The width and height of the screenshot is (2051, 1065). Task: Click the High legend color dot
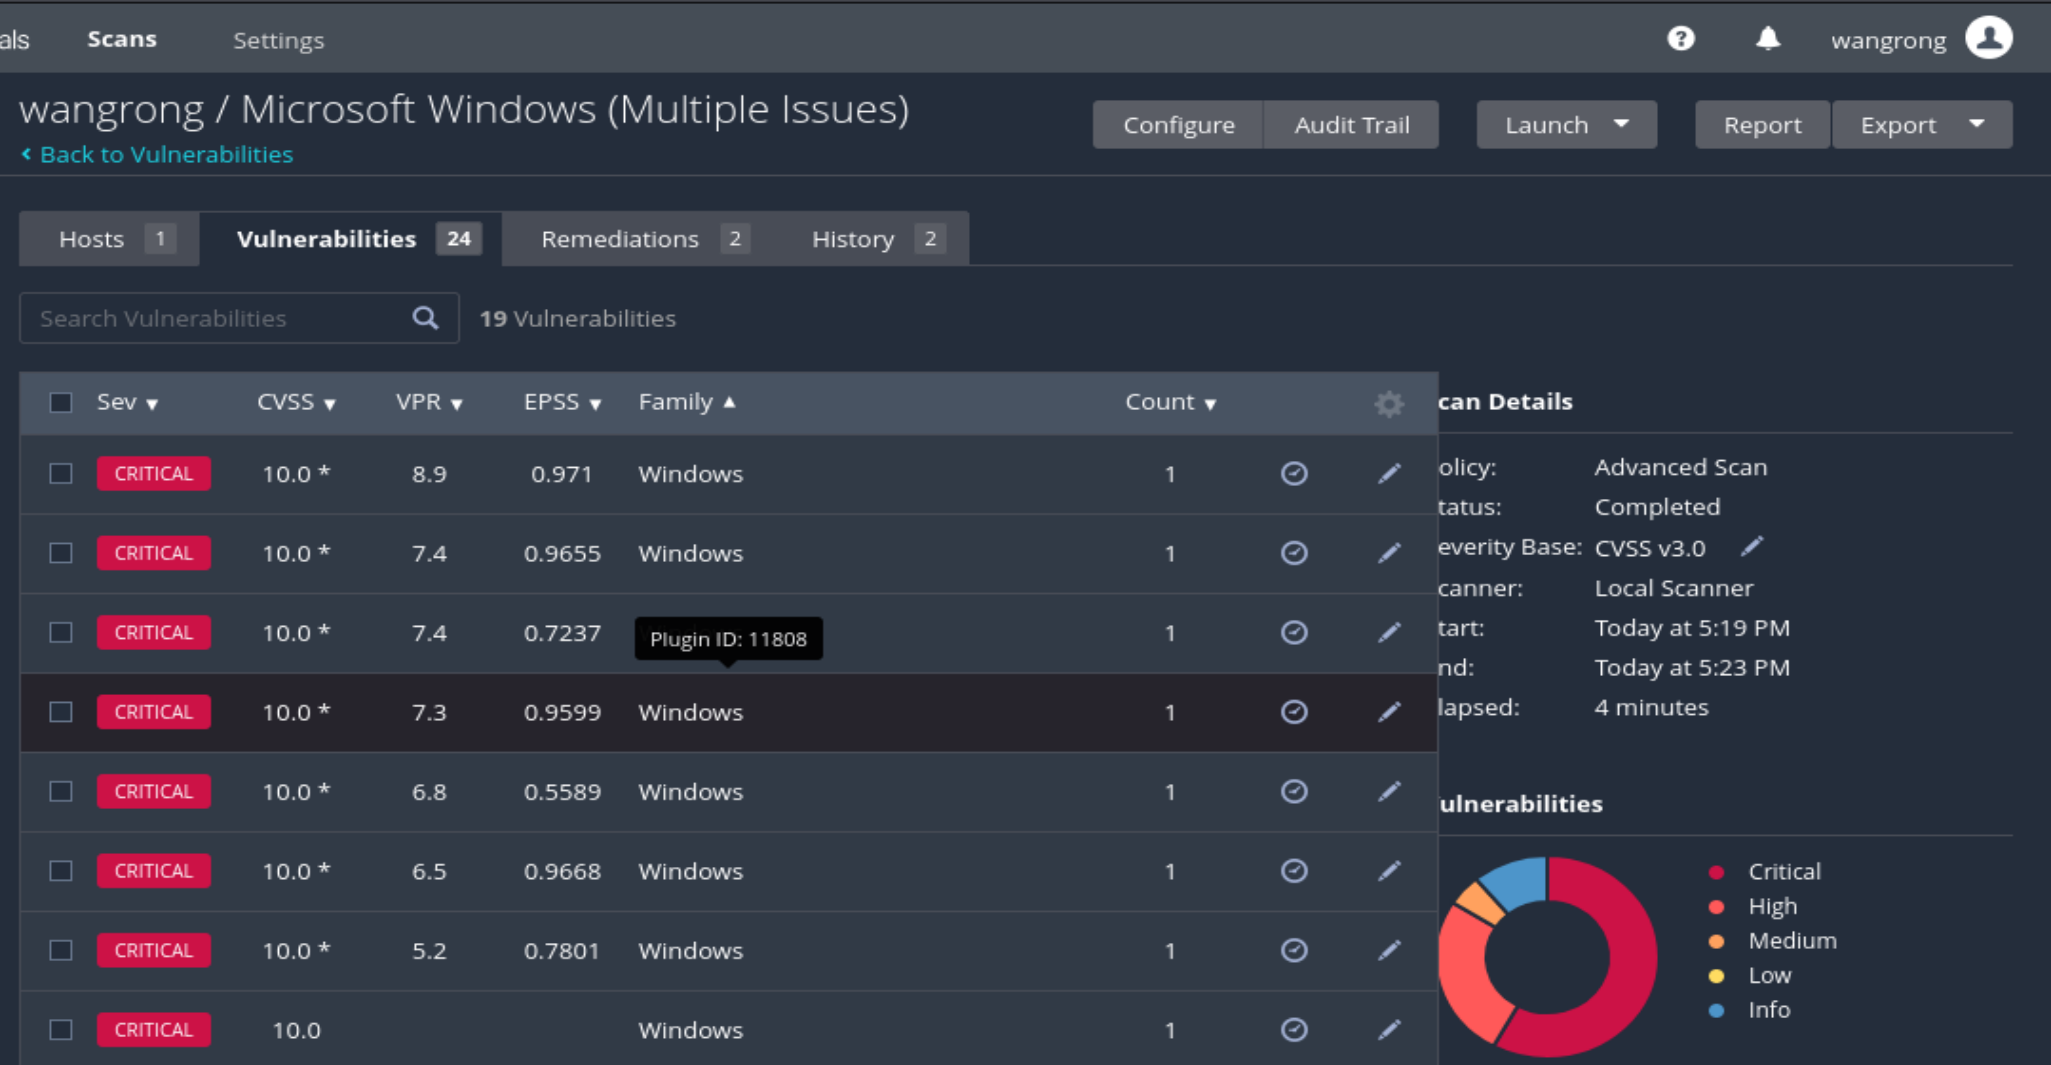pos(1716,907)
